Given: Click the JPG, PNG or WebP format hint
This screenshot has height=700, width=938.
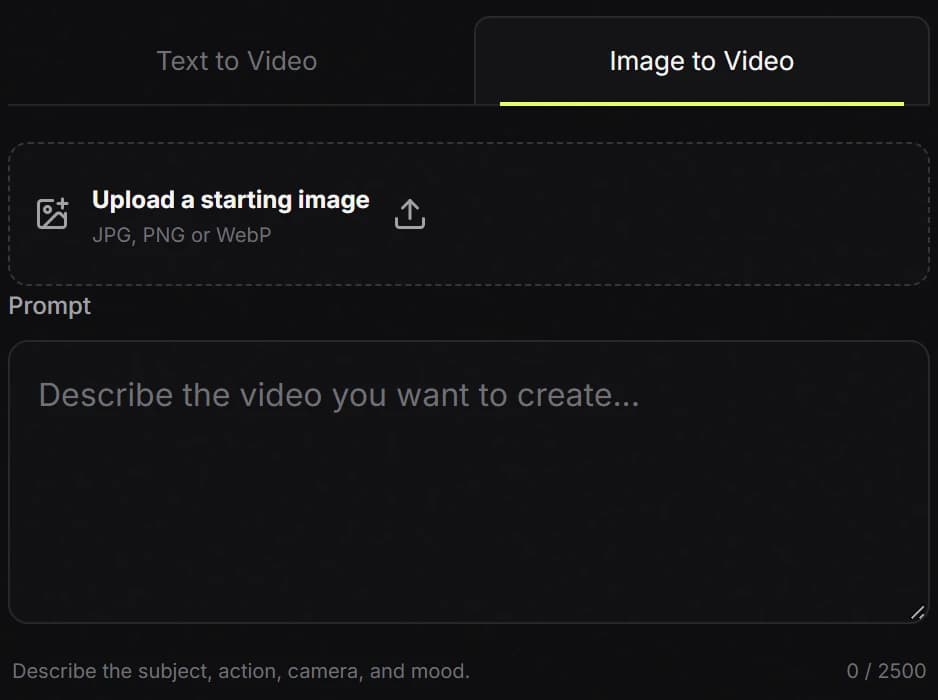Looking at the screenshot, I should pyautogui.click(x=182, y=235).
